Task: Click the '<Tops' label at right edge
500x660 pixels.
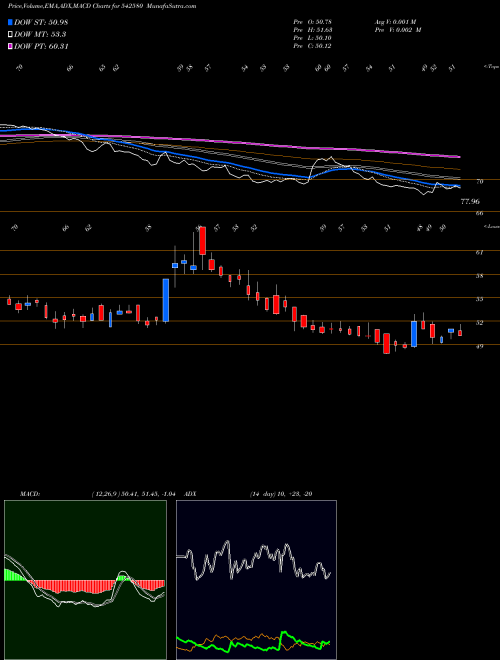Action: (x=490, y=66)
